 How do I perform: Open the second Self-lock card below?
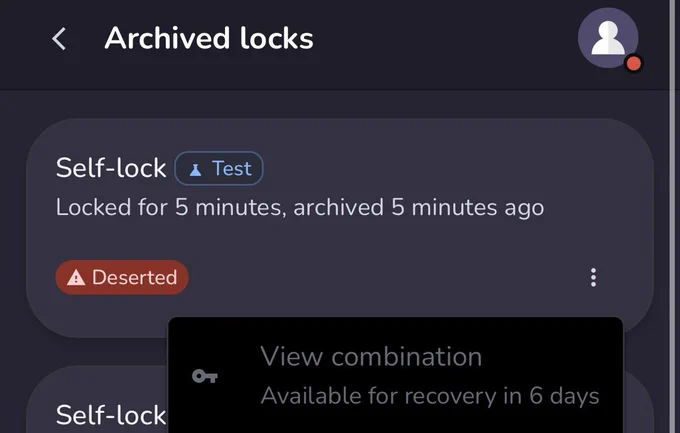tap(111, 415)
